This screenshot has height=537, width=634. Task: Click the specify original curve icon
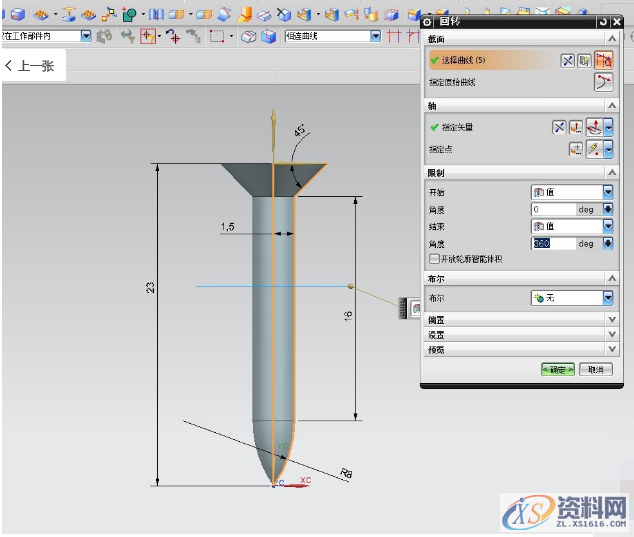[x=603, y=82]
